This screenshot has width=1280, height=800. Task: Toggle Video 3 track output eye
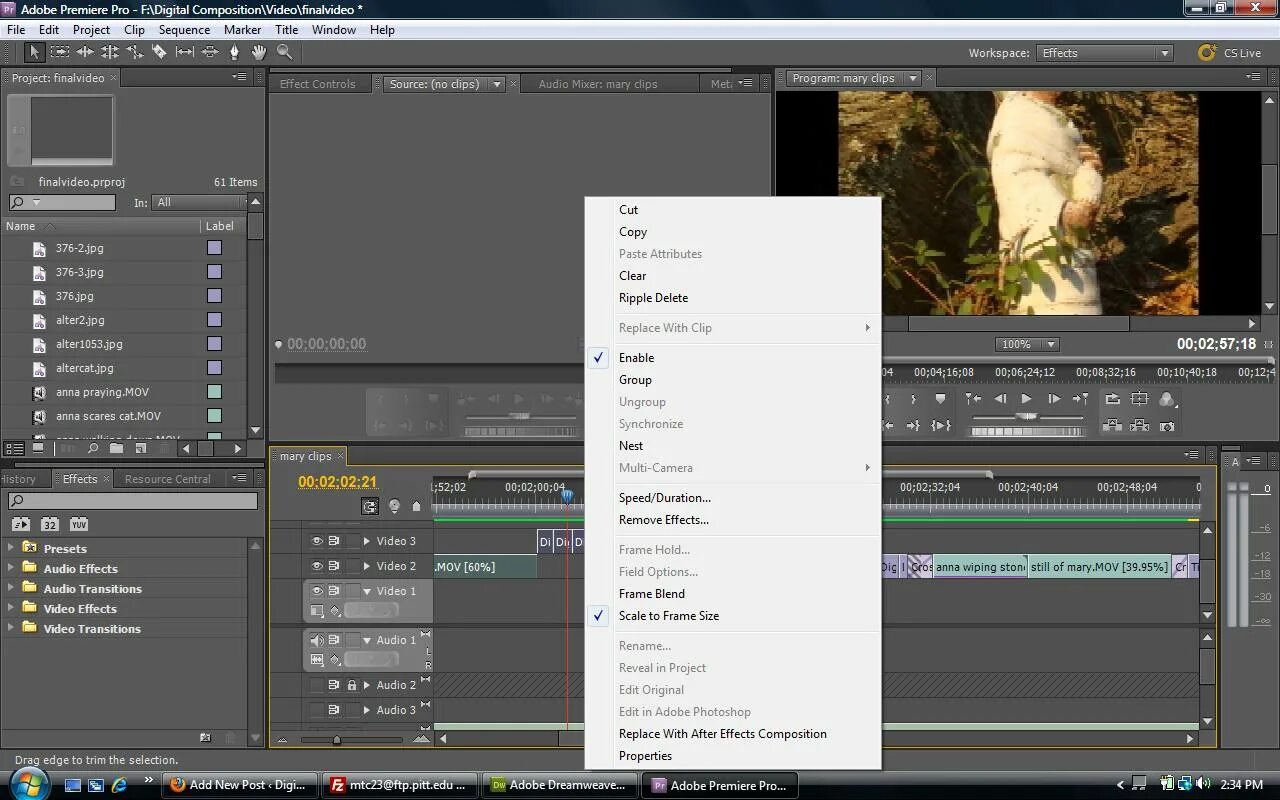317,541
